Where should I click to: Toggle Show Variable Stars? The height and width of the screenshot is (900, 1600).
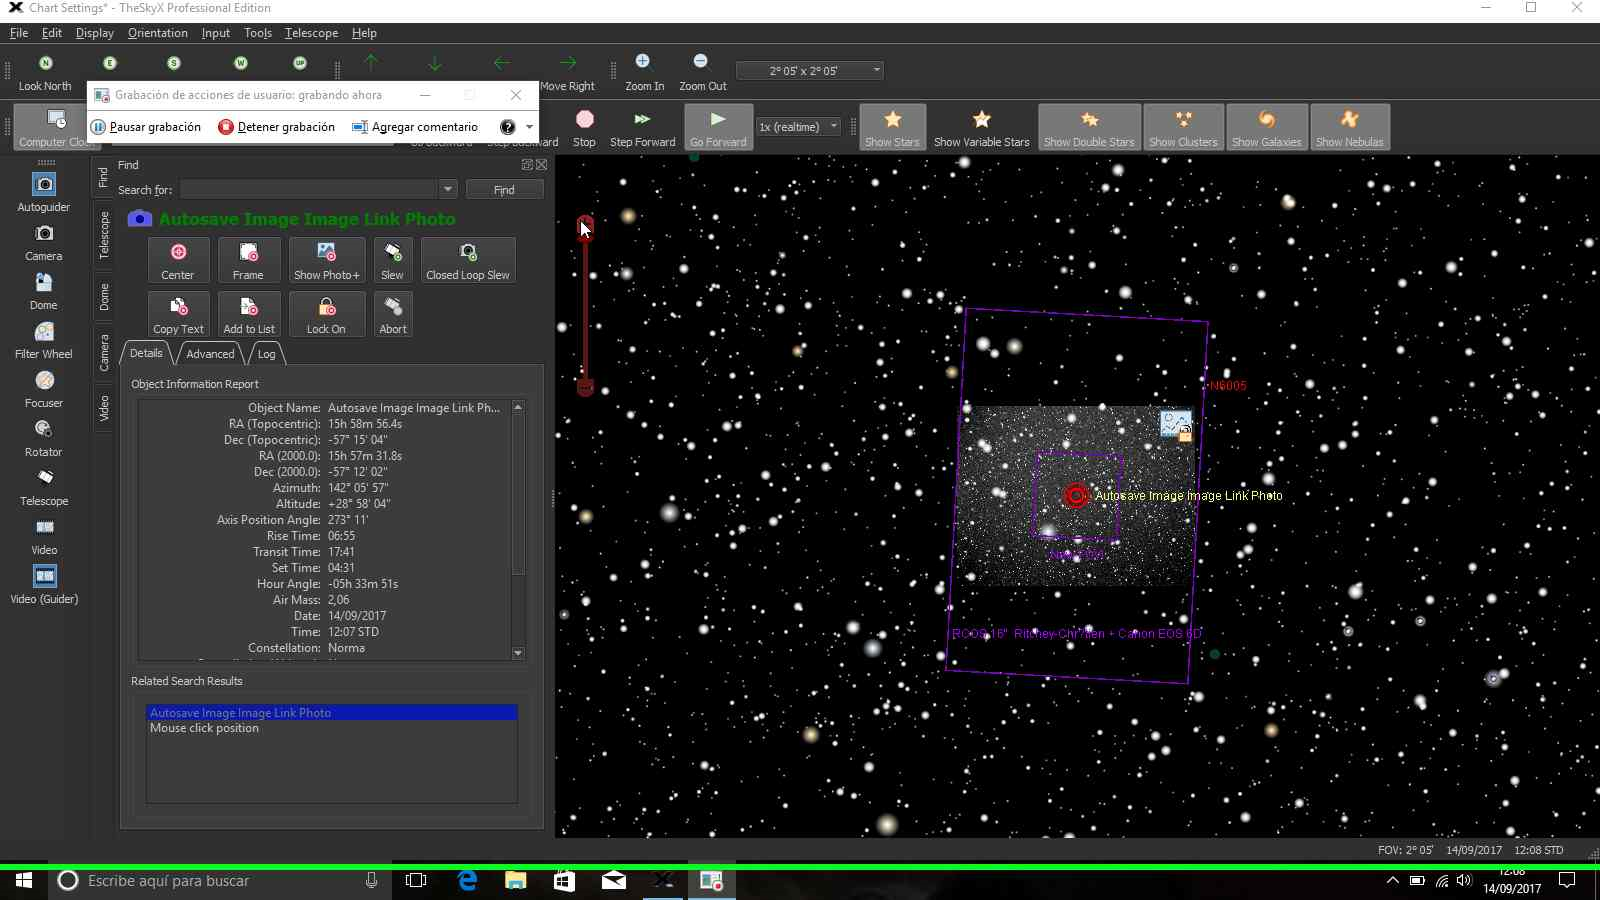(x=981, y=127)
